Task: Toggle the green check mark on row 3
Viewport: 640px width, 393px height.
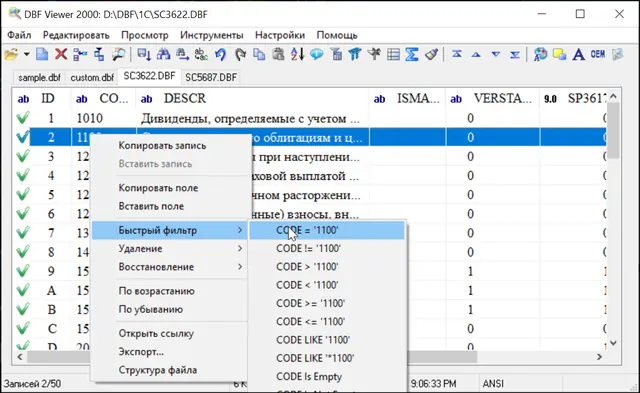Action: click(23, 156)
